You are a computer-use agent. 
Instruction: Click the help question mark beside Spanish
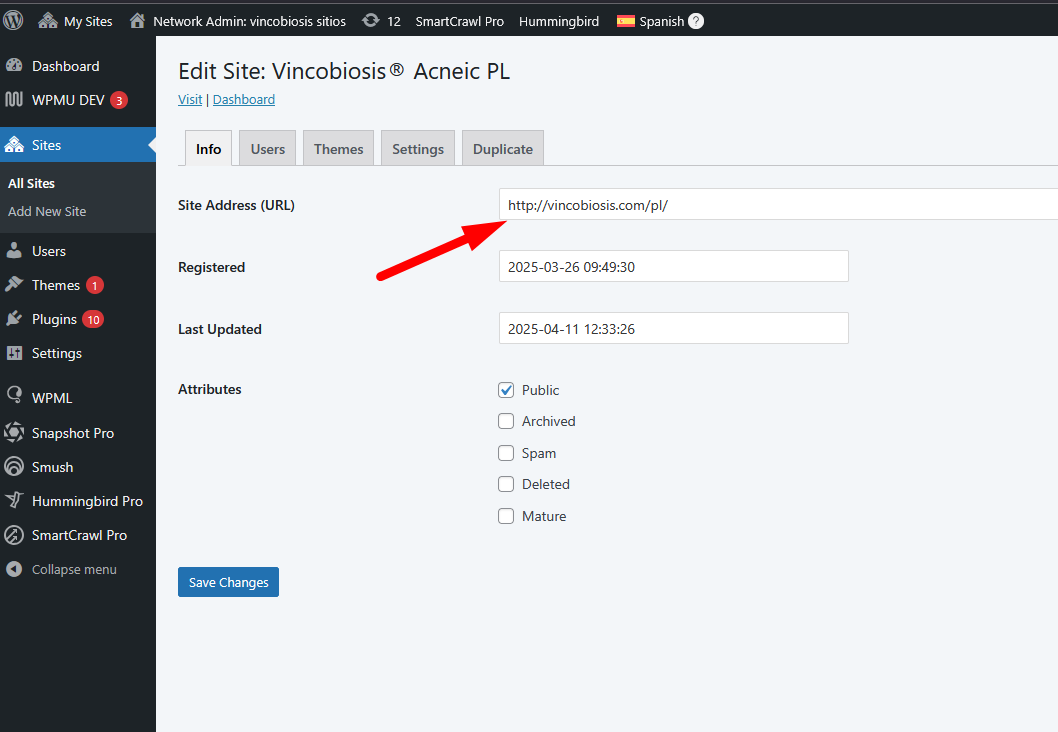(x=696, y=21)
